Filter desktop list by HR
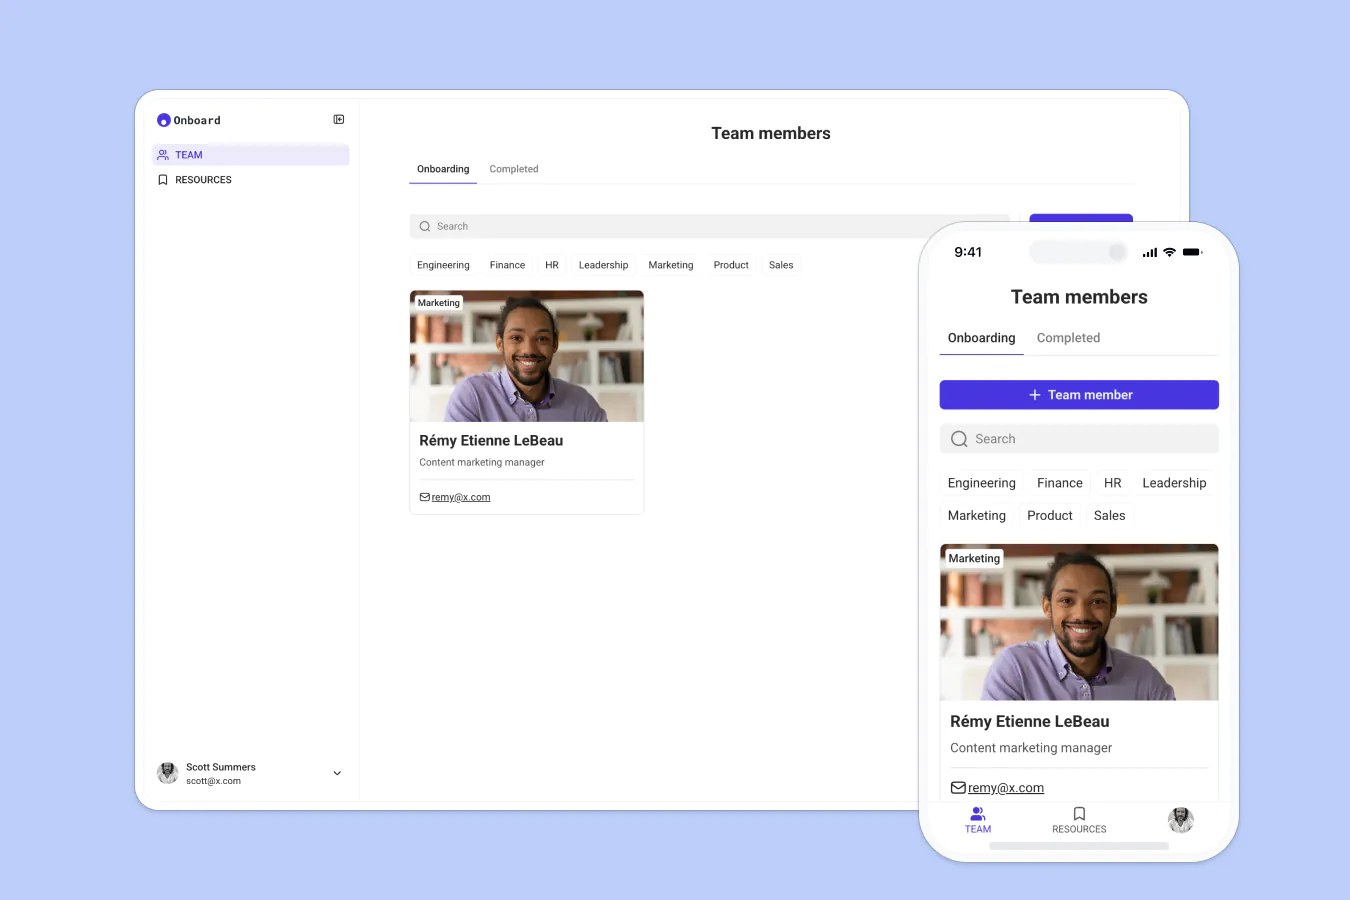 point(552,265)
